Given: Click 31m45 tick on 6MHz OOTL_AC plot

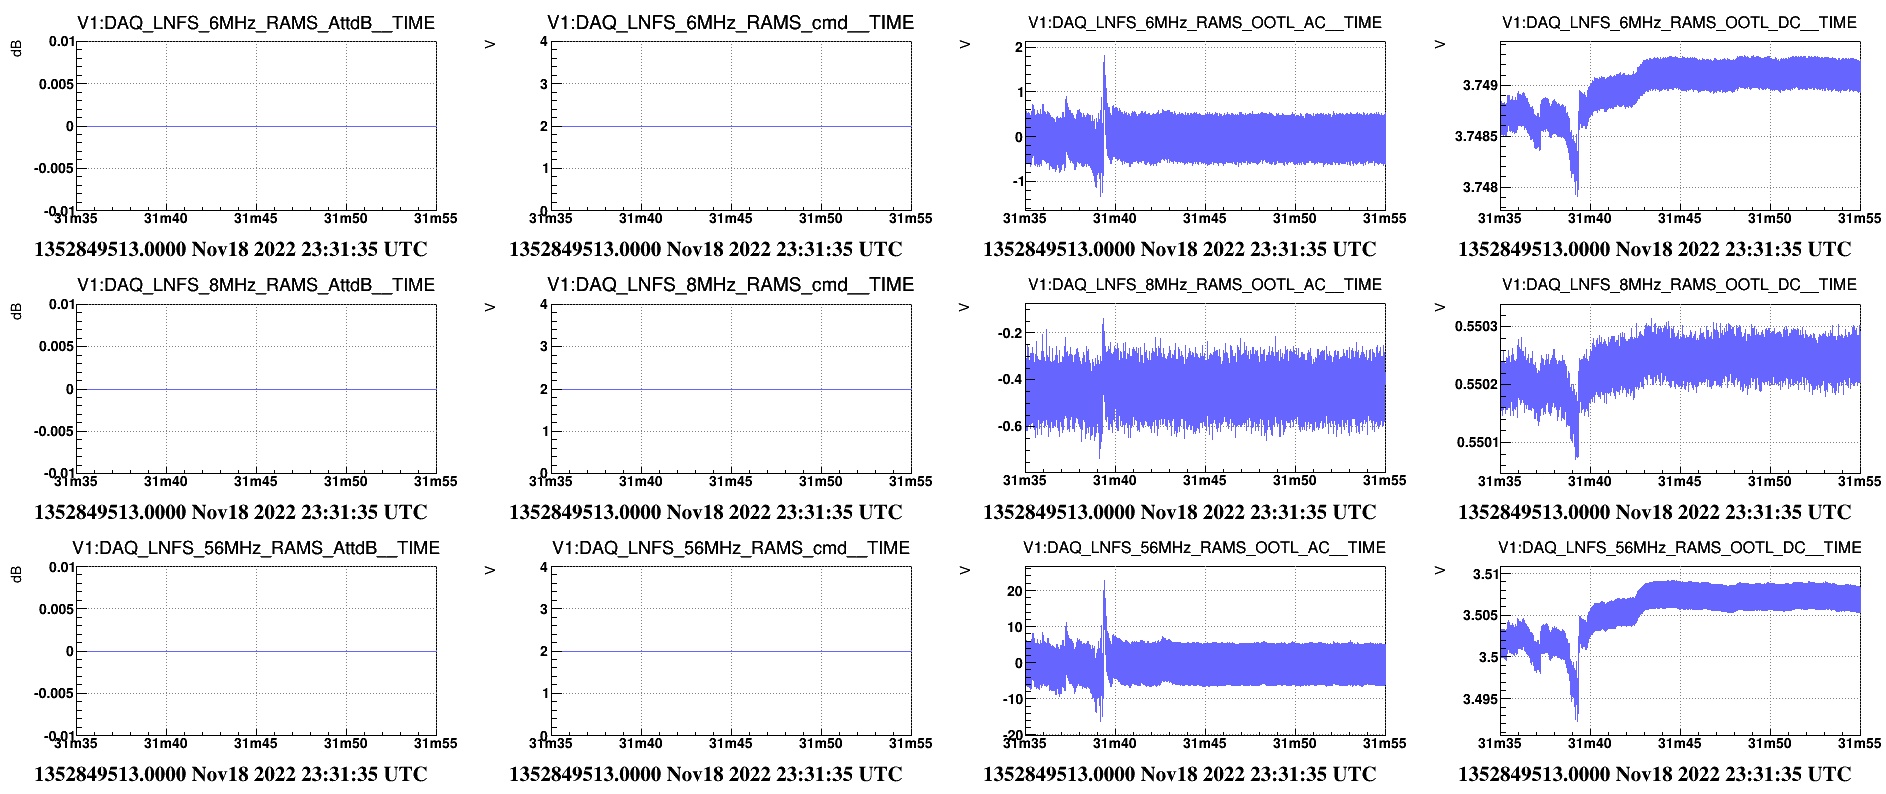Looking at the screenshot, I should point(1204,218).
